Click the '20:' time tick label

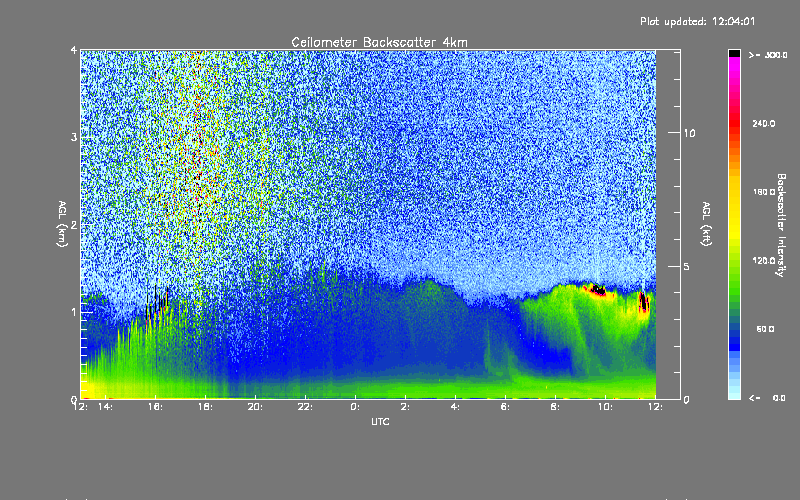[x=255, y=407]
